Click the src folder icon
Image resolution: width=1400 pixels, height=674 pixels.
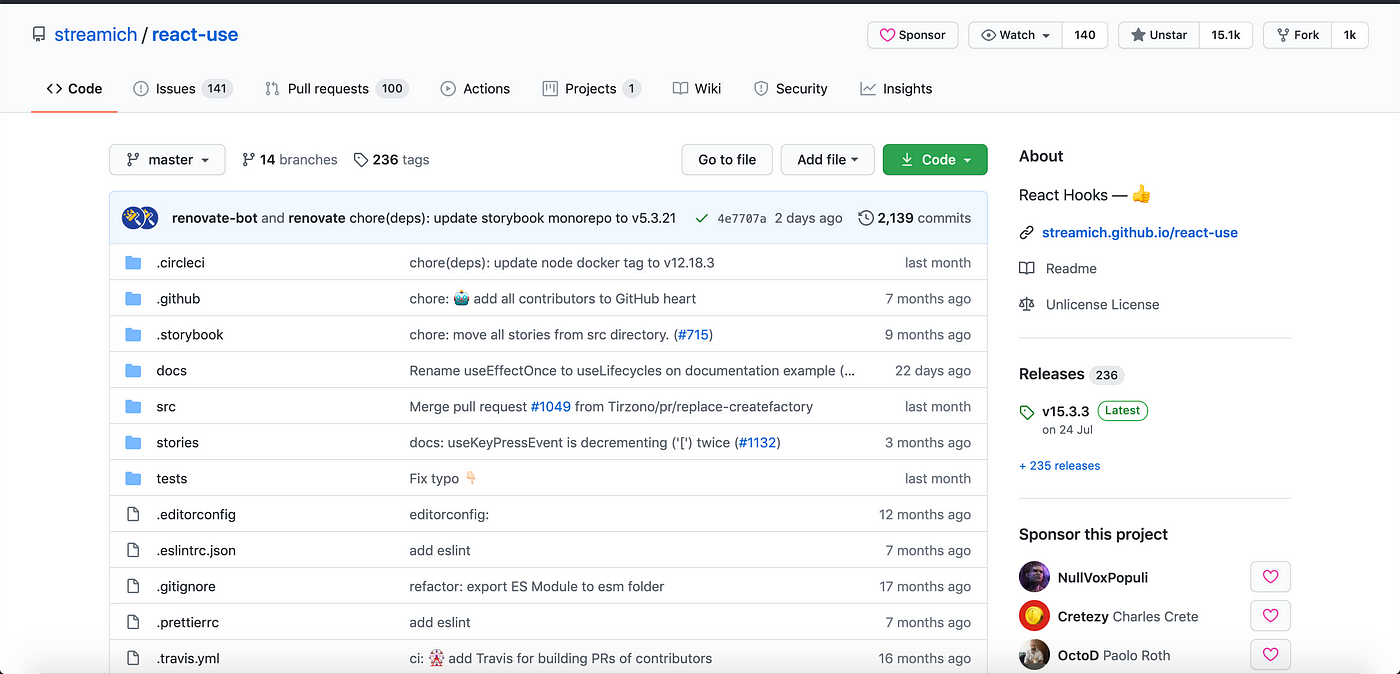133,407
